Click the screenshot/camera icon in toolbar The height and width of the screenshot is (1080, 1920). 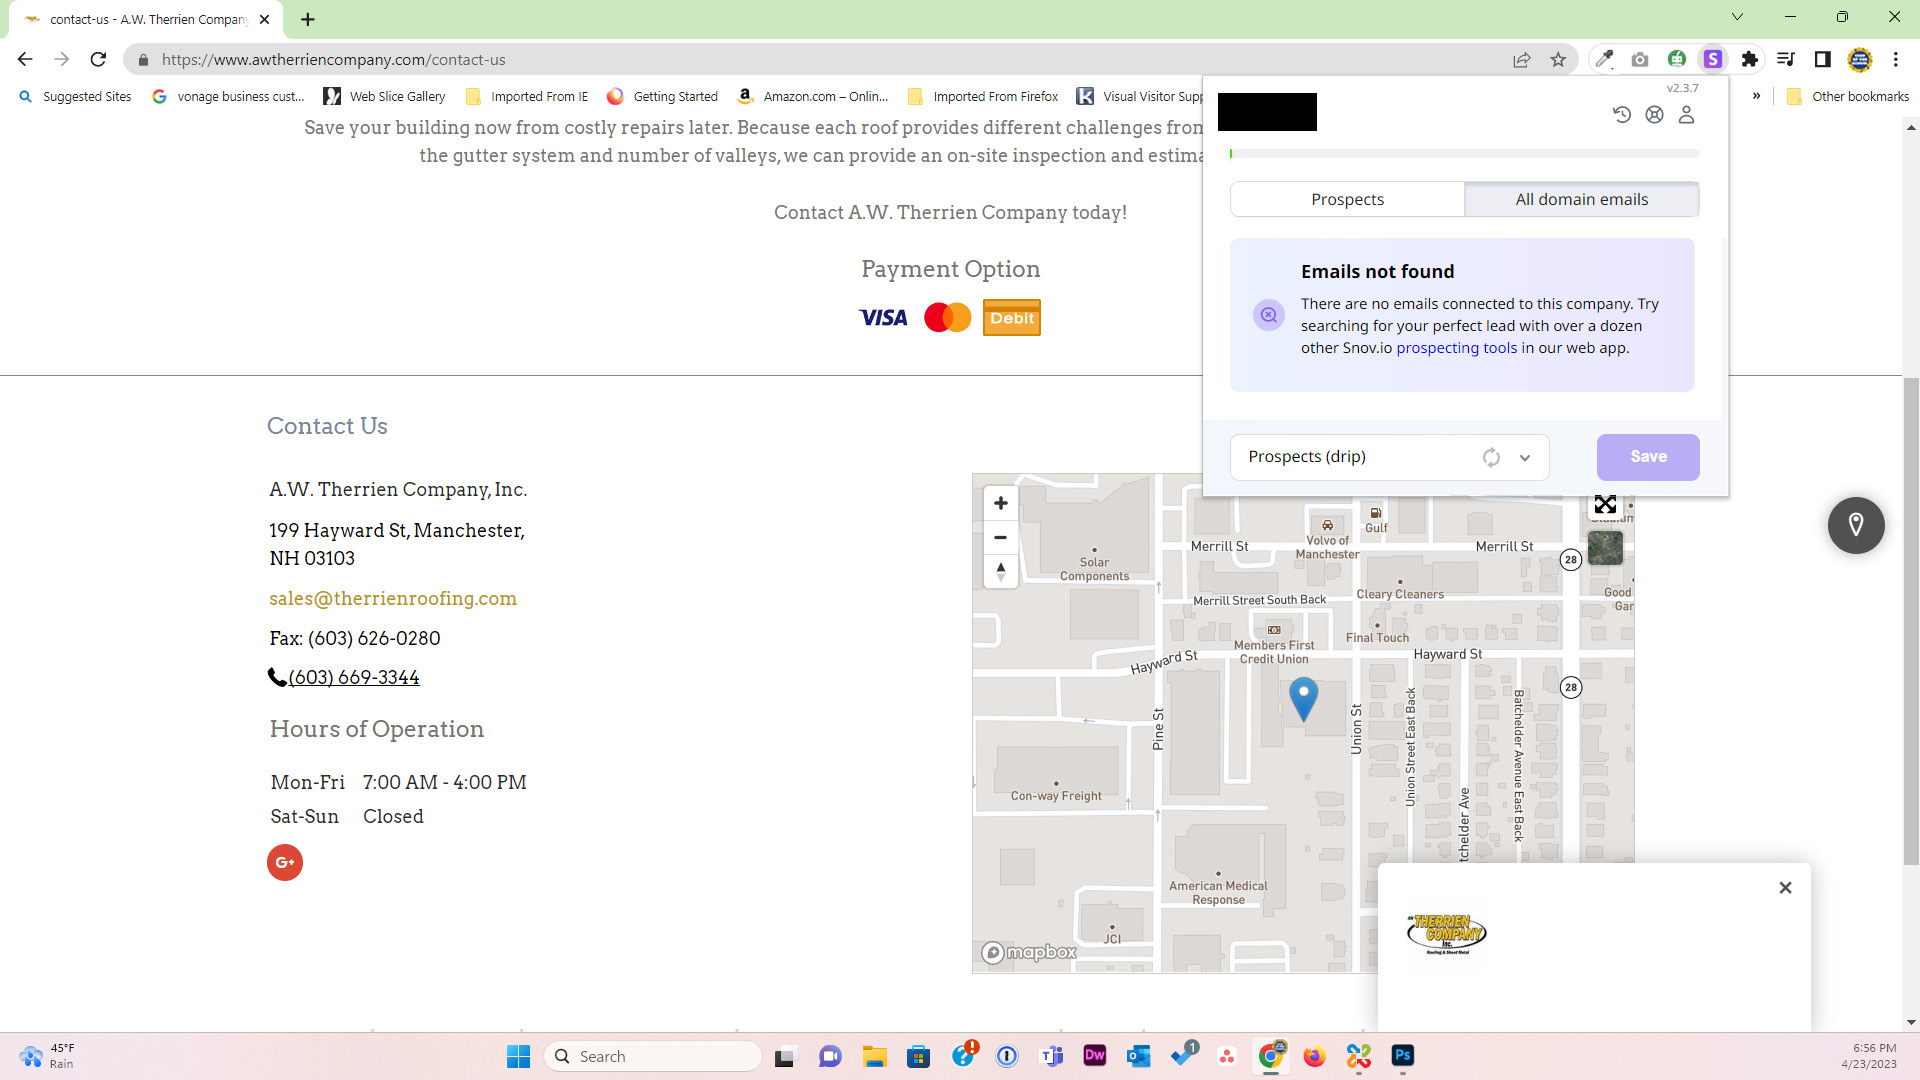pos(1640,59)
